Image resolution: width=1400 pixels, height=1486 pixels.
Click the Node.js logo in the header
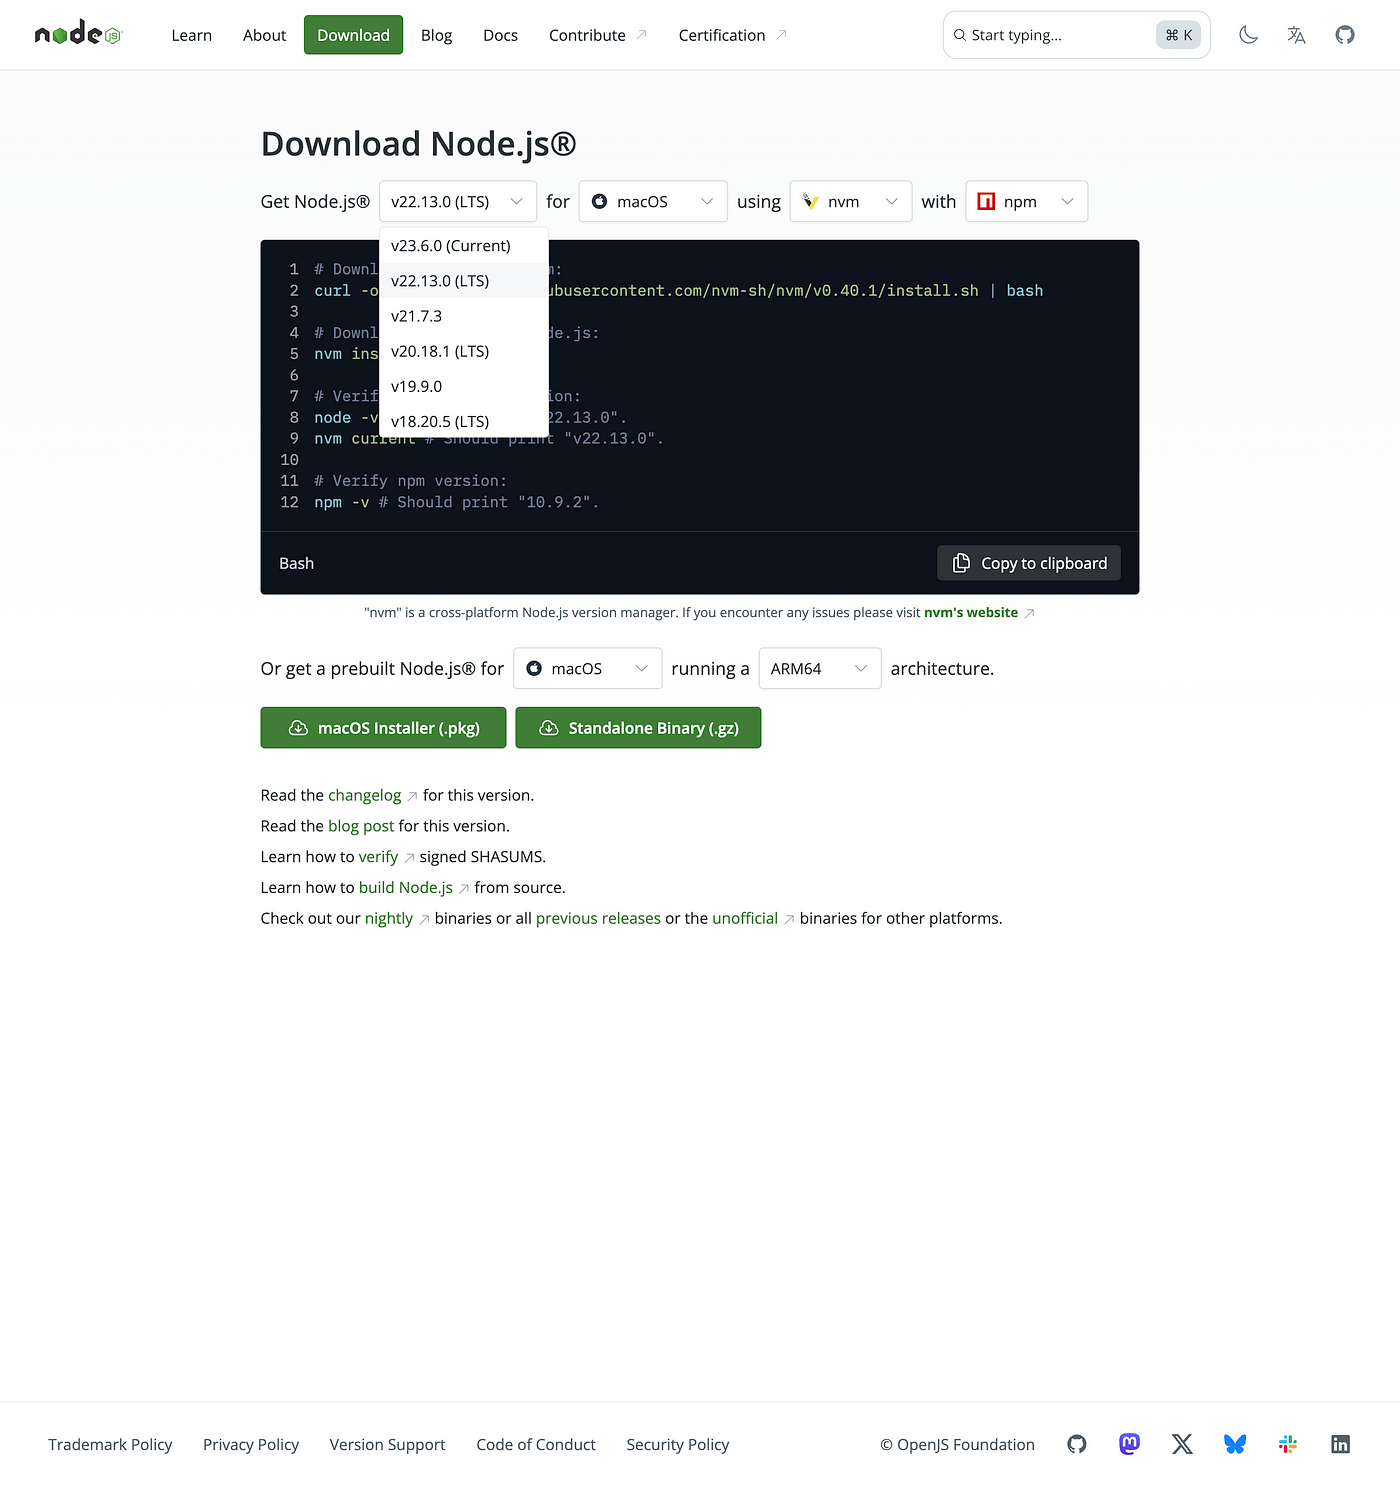(76, 34)
